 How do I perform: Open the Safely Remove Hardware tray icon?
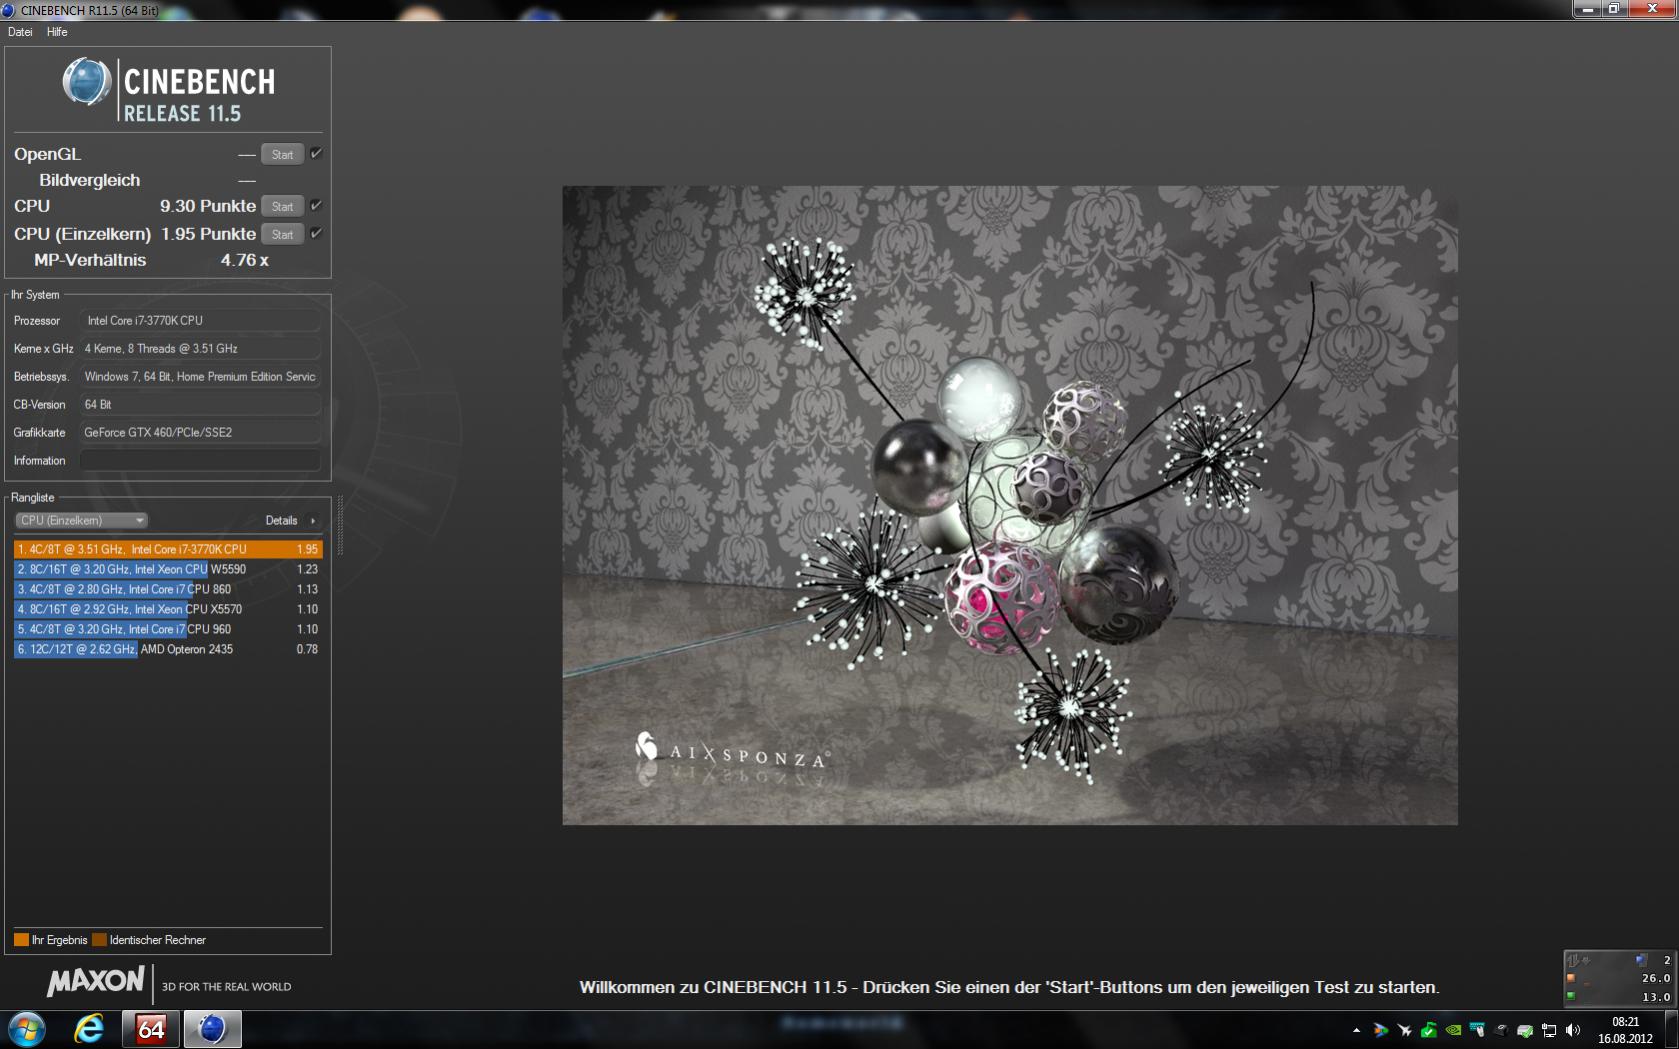point(1525,1030)
